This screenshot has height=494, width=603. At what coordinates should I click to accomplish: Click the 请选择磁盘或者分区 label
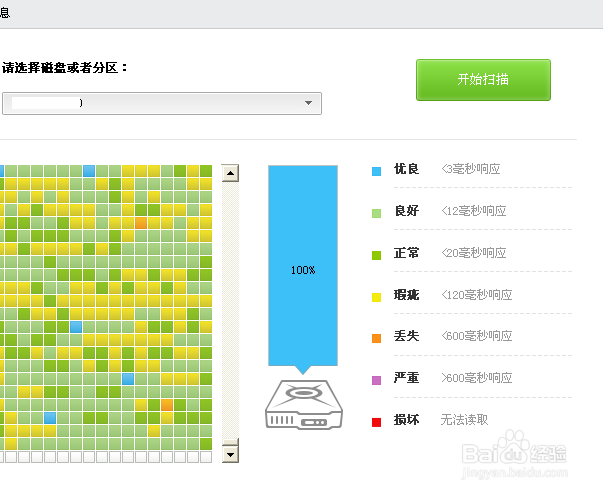click(x=65, y=68)
